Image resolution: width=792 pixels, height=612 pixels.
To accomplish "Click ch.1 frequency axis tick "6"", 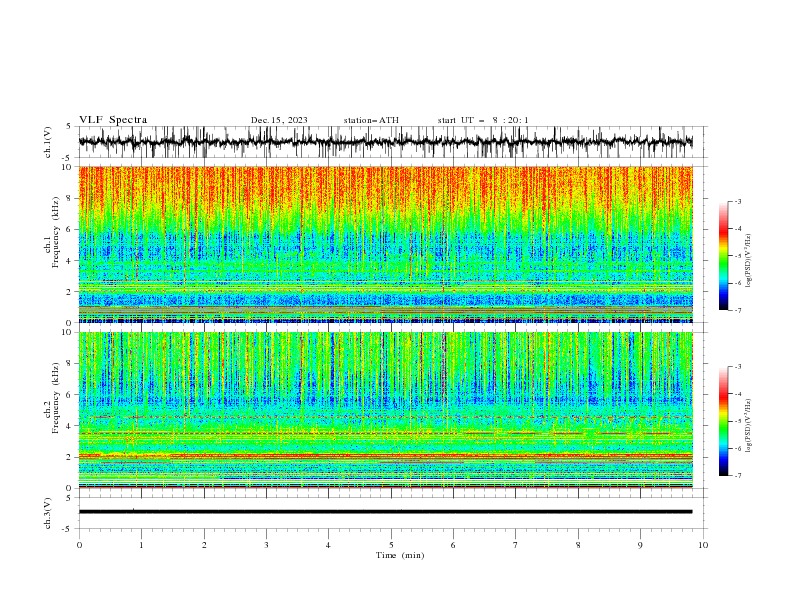I will 70,229.
